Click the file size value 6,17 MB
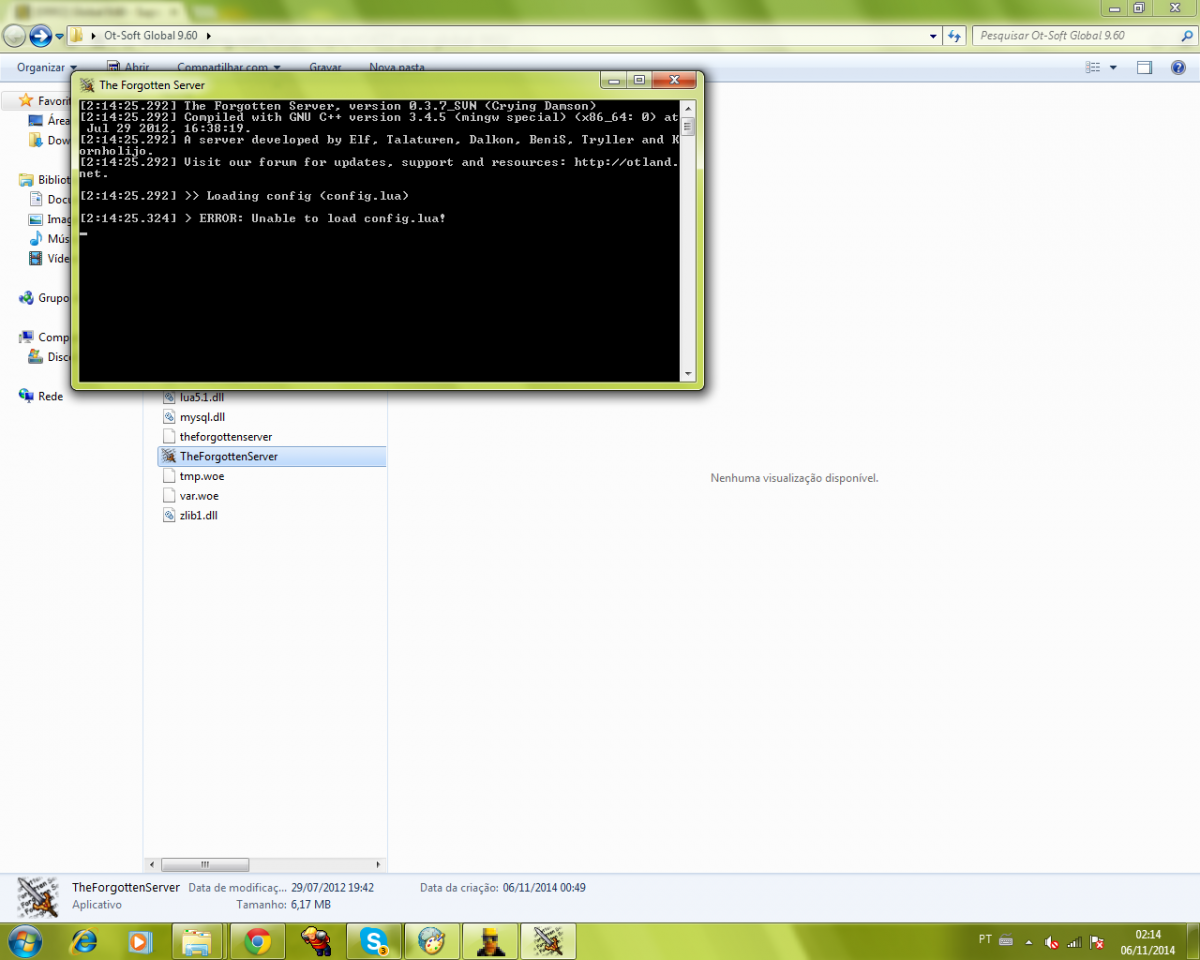 (310, 905)
